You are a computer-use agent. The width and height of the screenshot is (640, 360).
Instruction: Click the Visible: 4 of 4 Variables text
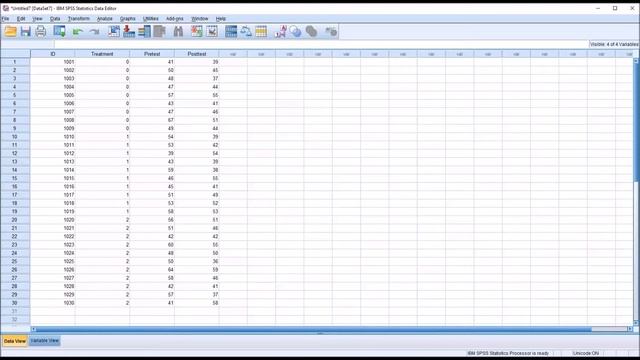(614, 44)
